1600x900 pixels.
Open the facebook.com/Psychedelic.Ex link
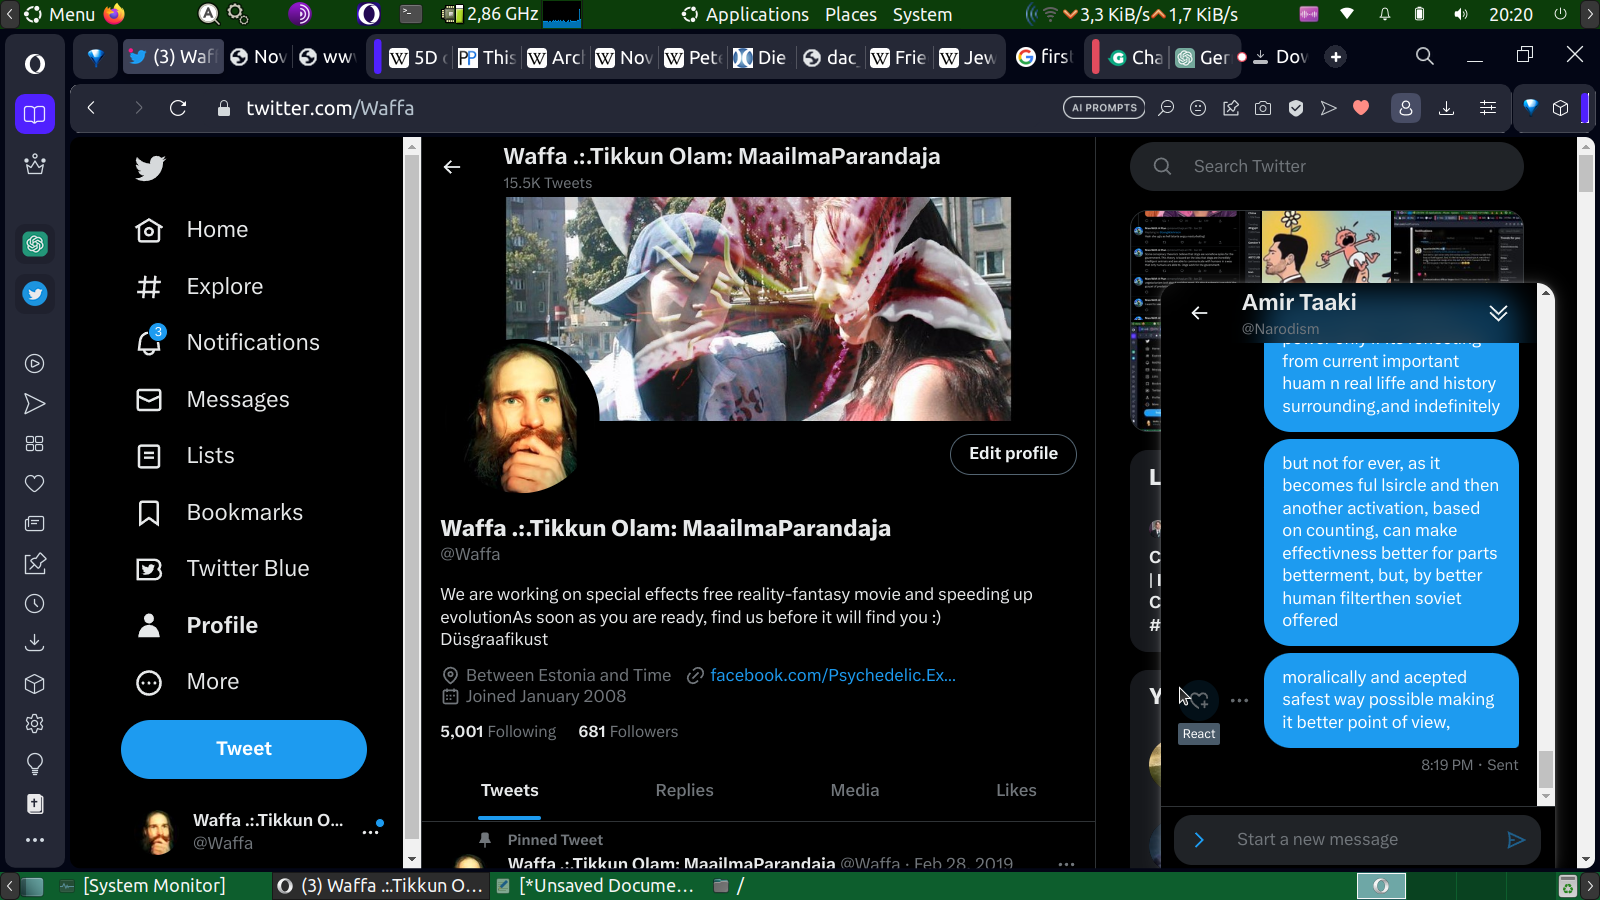coord(832,675)
